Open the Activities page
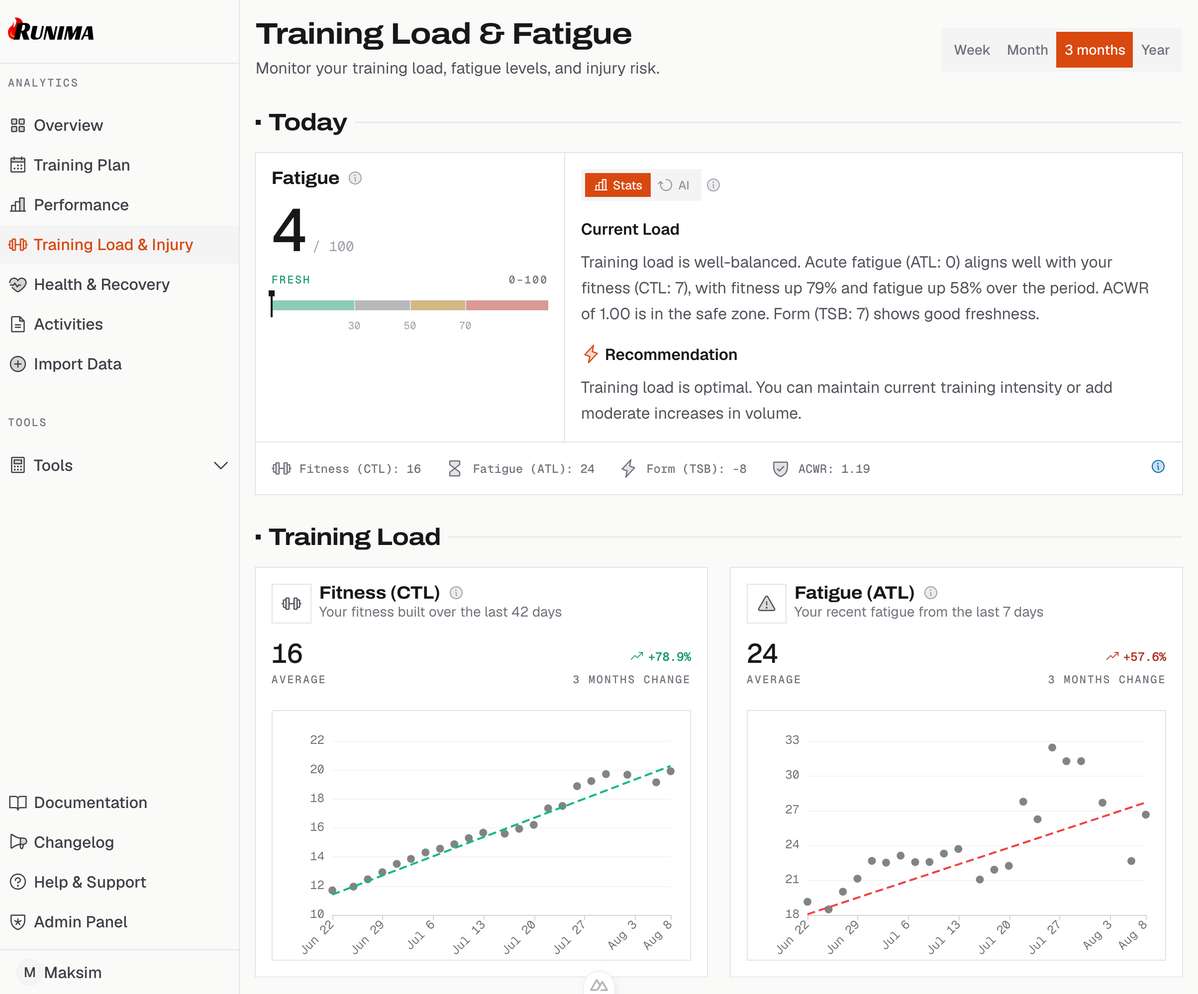Screen dimensions: 1198x994 click(119, 324)
